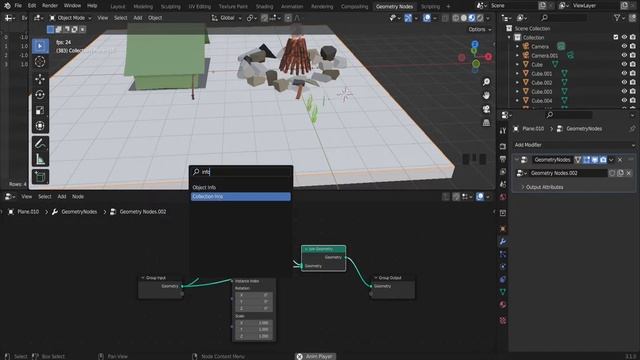Select the Measure tool in viewport toolbar
The image size is (640, 360).
pyautogui.click(x=40, y=159)
